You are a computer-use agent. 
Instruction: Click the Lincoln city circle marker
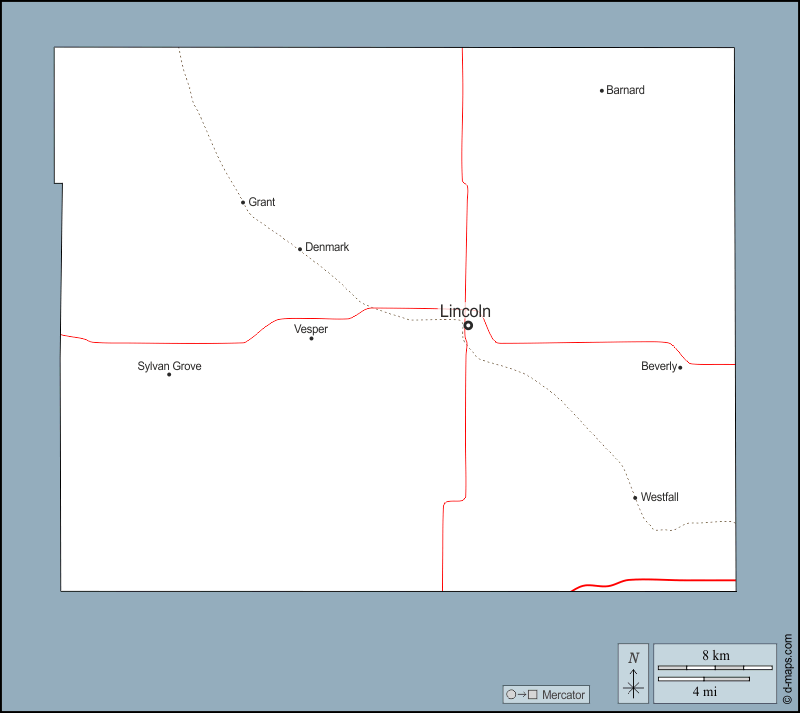point(468,325)
